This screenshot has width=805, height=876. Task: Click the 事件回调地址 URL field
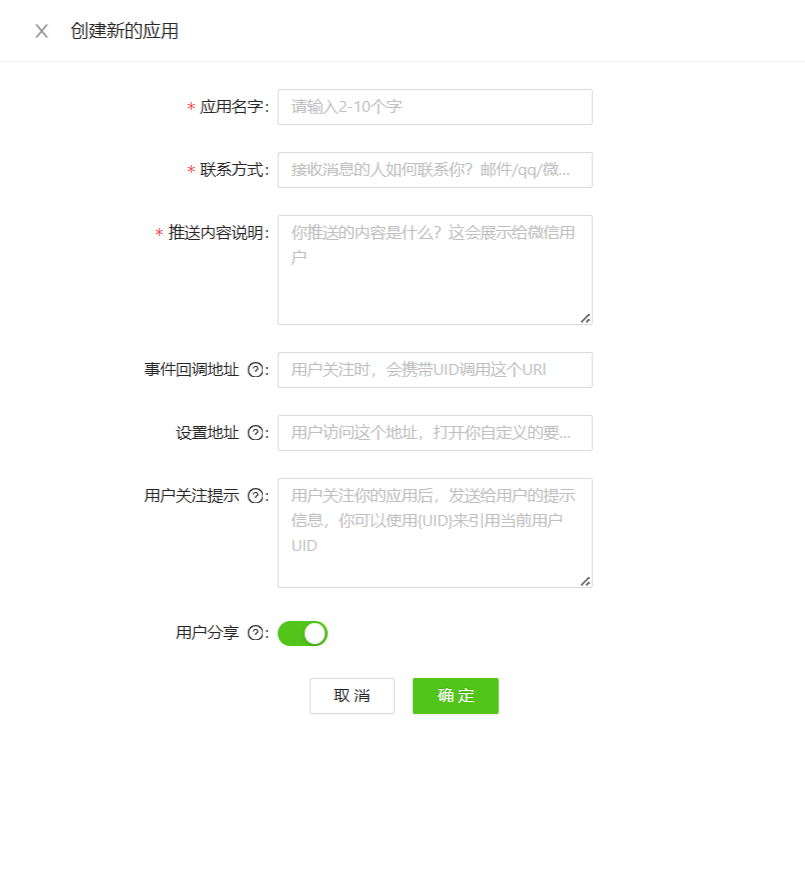tap(435, 370)
